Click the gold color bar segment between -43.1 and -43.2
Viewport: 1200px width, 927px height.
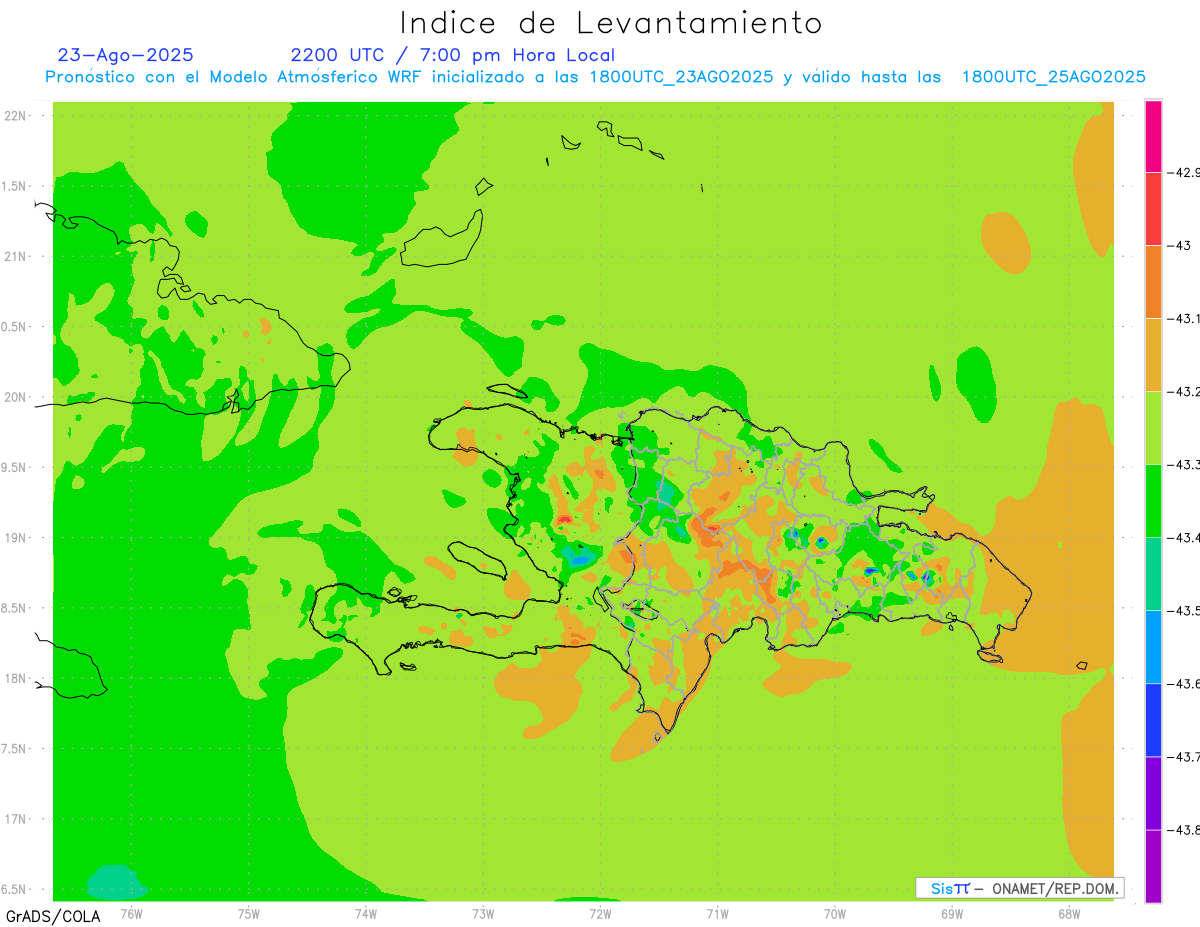pos(1153,354)
